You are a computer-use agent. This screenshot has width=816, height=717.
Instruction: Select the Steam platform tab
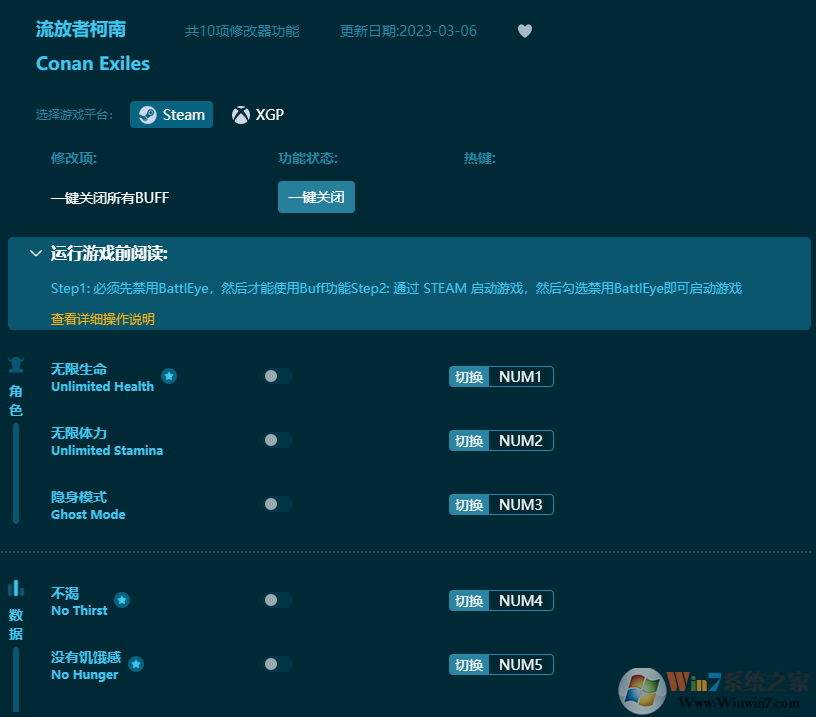(171, 114)
